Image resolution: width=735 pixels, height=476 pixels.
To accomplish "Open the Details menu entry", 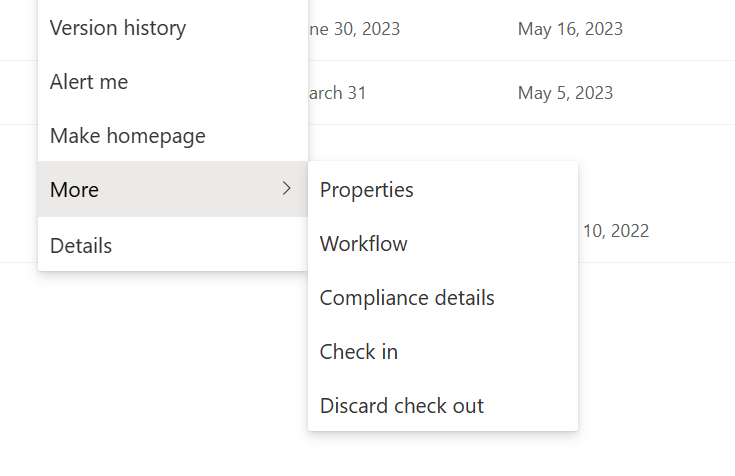I will tap(81, 245).
